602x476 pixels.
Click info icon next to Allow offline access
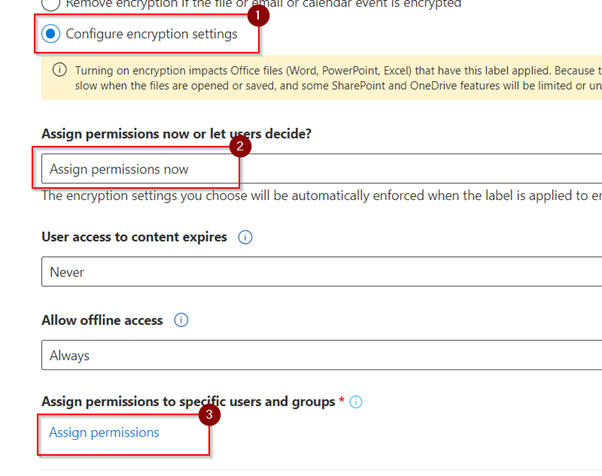coord(181,321)
